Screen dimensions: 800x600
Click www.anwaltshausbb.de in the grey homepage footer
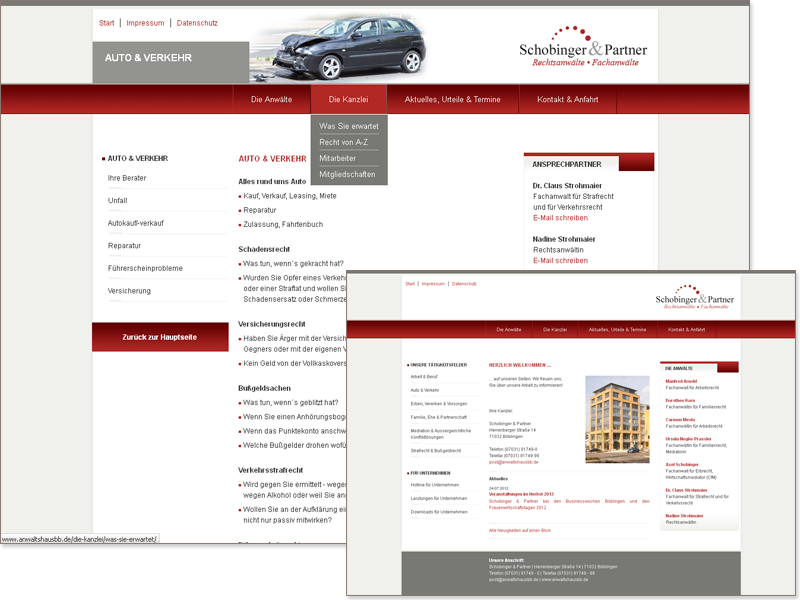pos(565,580)
